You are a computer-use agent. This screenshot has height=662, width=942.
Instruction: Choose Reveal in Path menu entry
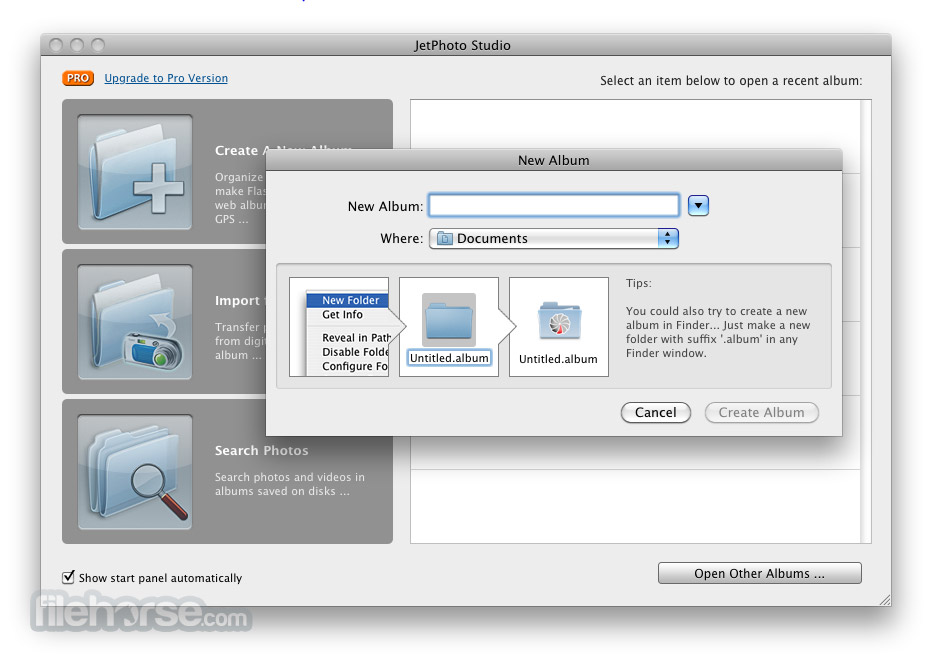click(356, 338)
